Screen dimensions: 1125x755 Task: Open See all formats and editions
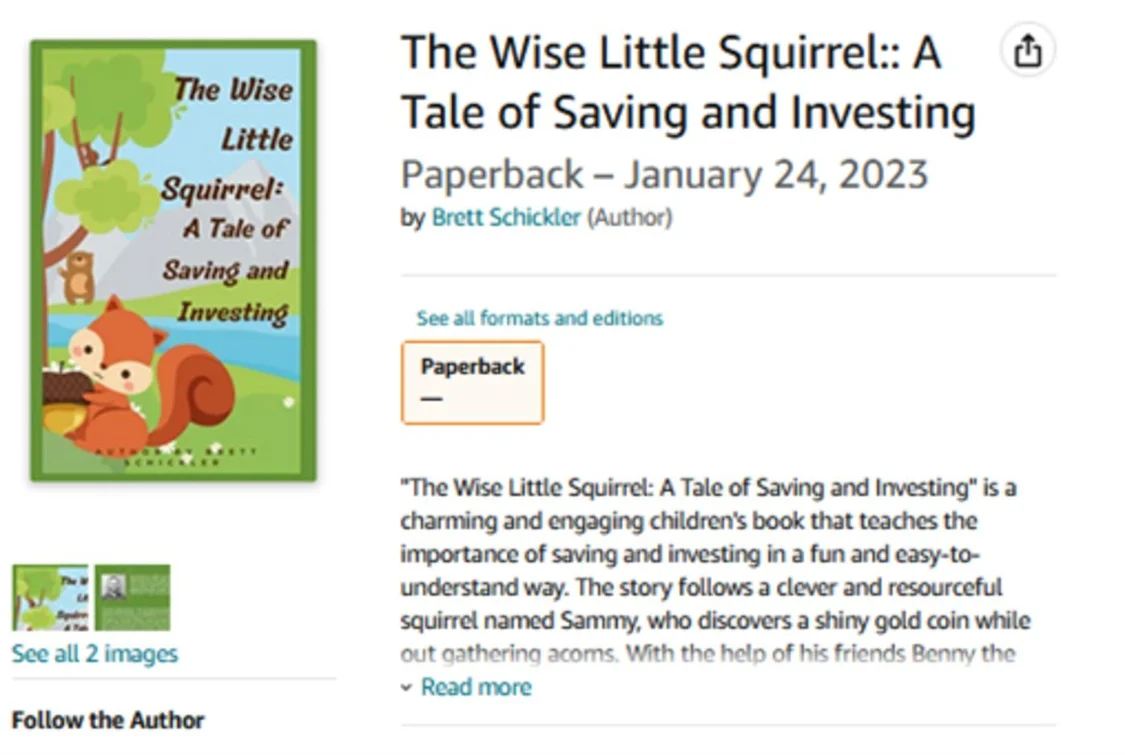click(540, 318)
